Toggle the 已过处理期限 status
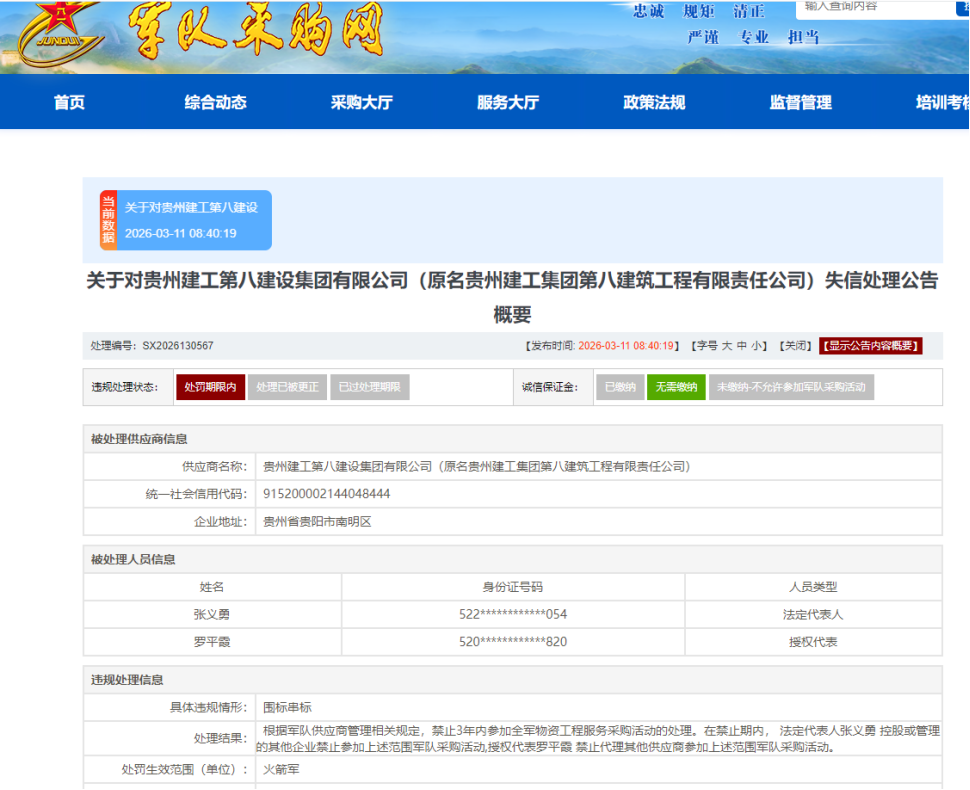970x790 pixels. click(370, 388)
